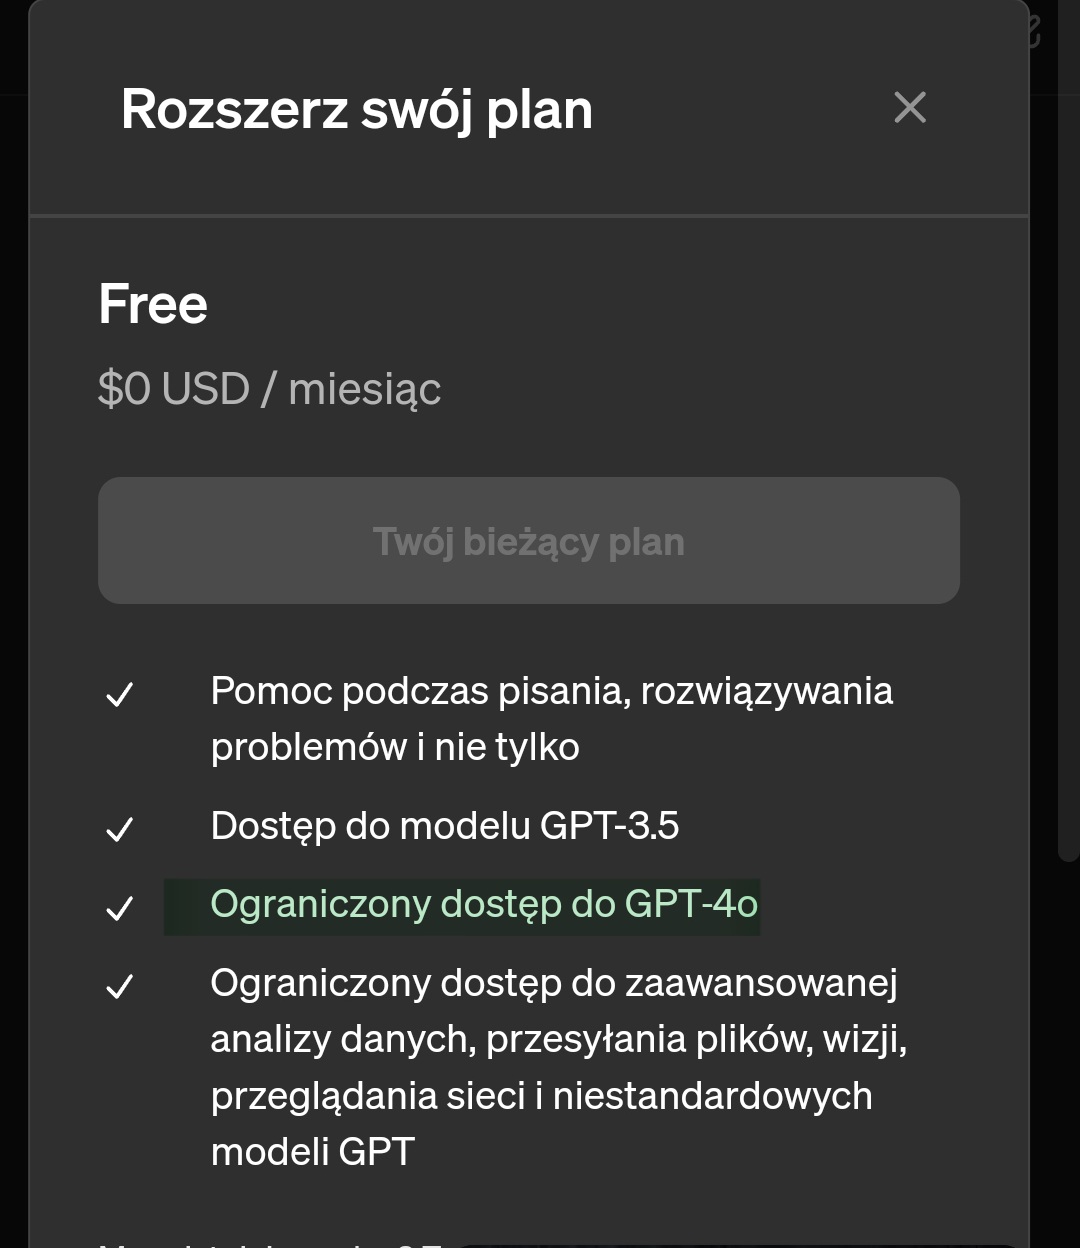The height and width of the screenshot is (1248, 1080).
Task: Click the "niestandardowych modeli GPT" text
Action: (x=540, y=1124)
